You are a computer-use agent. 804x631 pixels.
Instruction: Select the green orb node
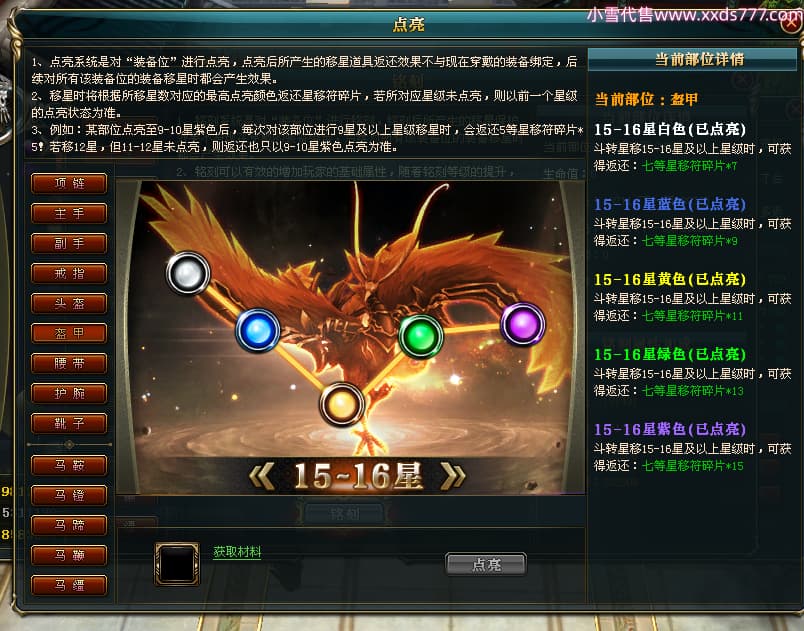(421, 337)
